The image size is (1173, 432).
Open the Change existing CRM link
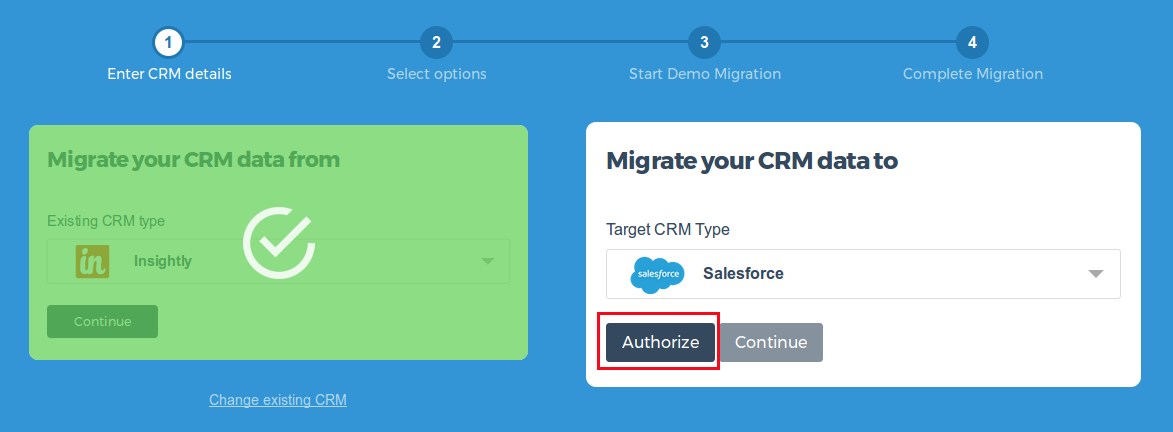tap(278, 400)
